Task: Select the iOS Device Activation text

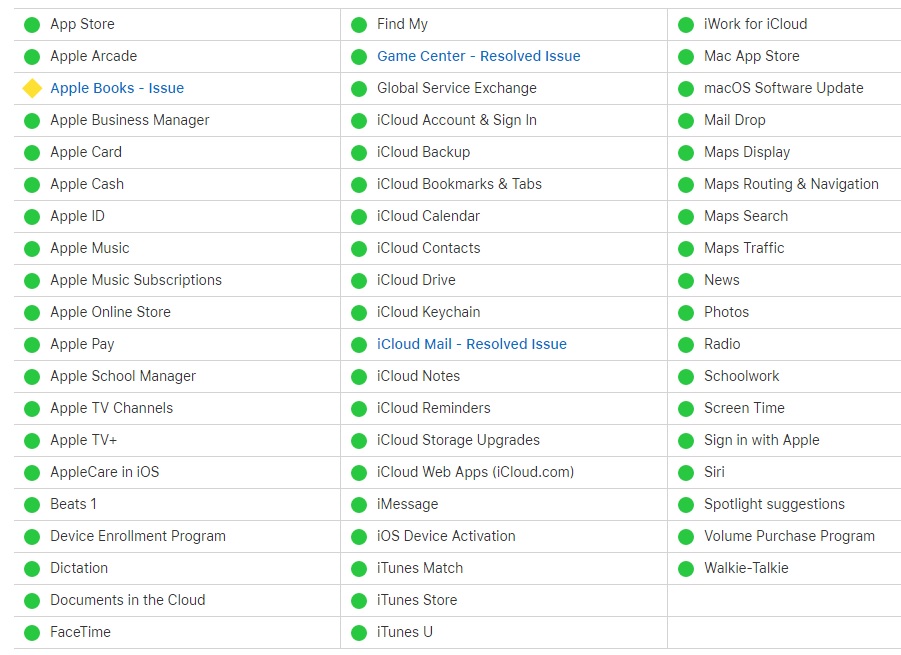Action: [446, 536]
